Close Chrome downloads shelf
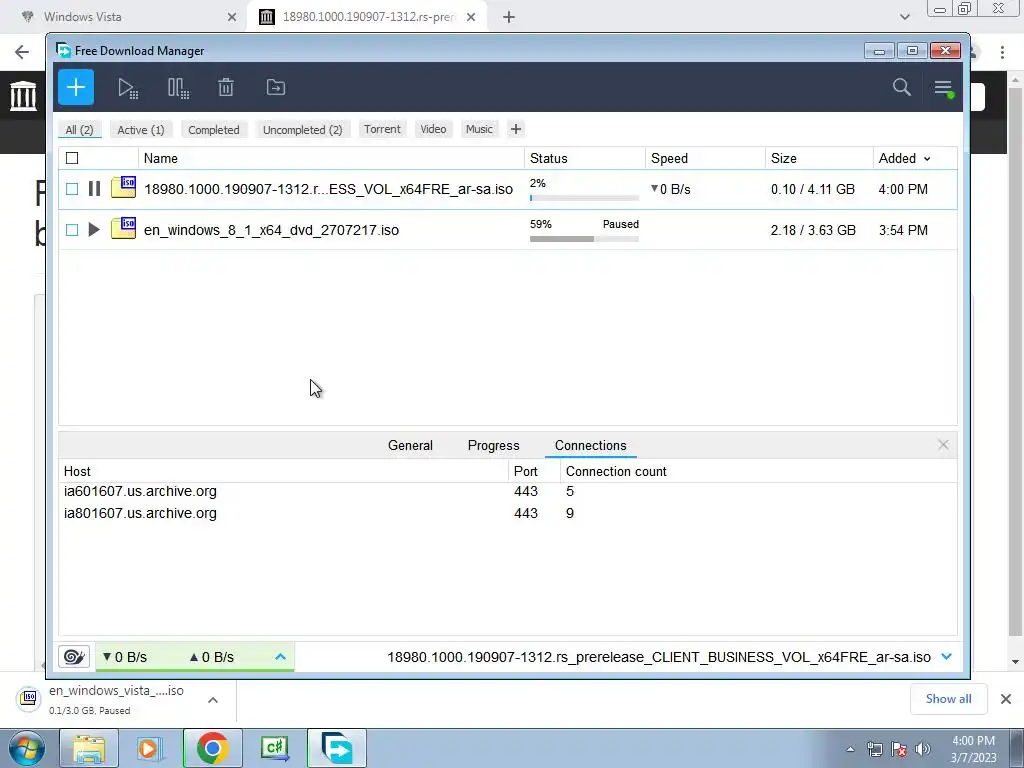This screenshot has width=1024, height=768. click(x=1006, y=699)
